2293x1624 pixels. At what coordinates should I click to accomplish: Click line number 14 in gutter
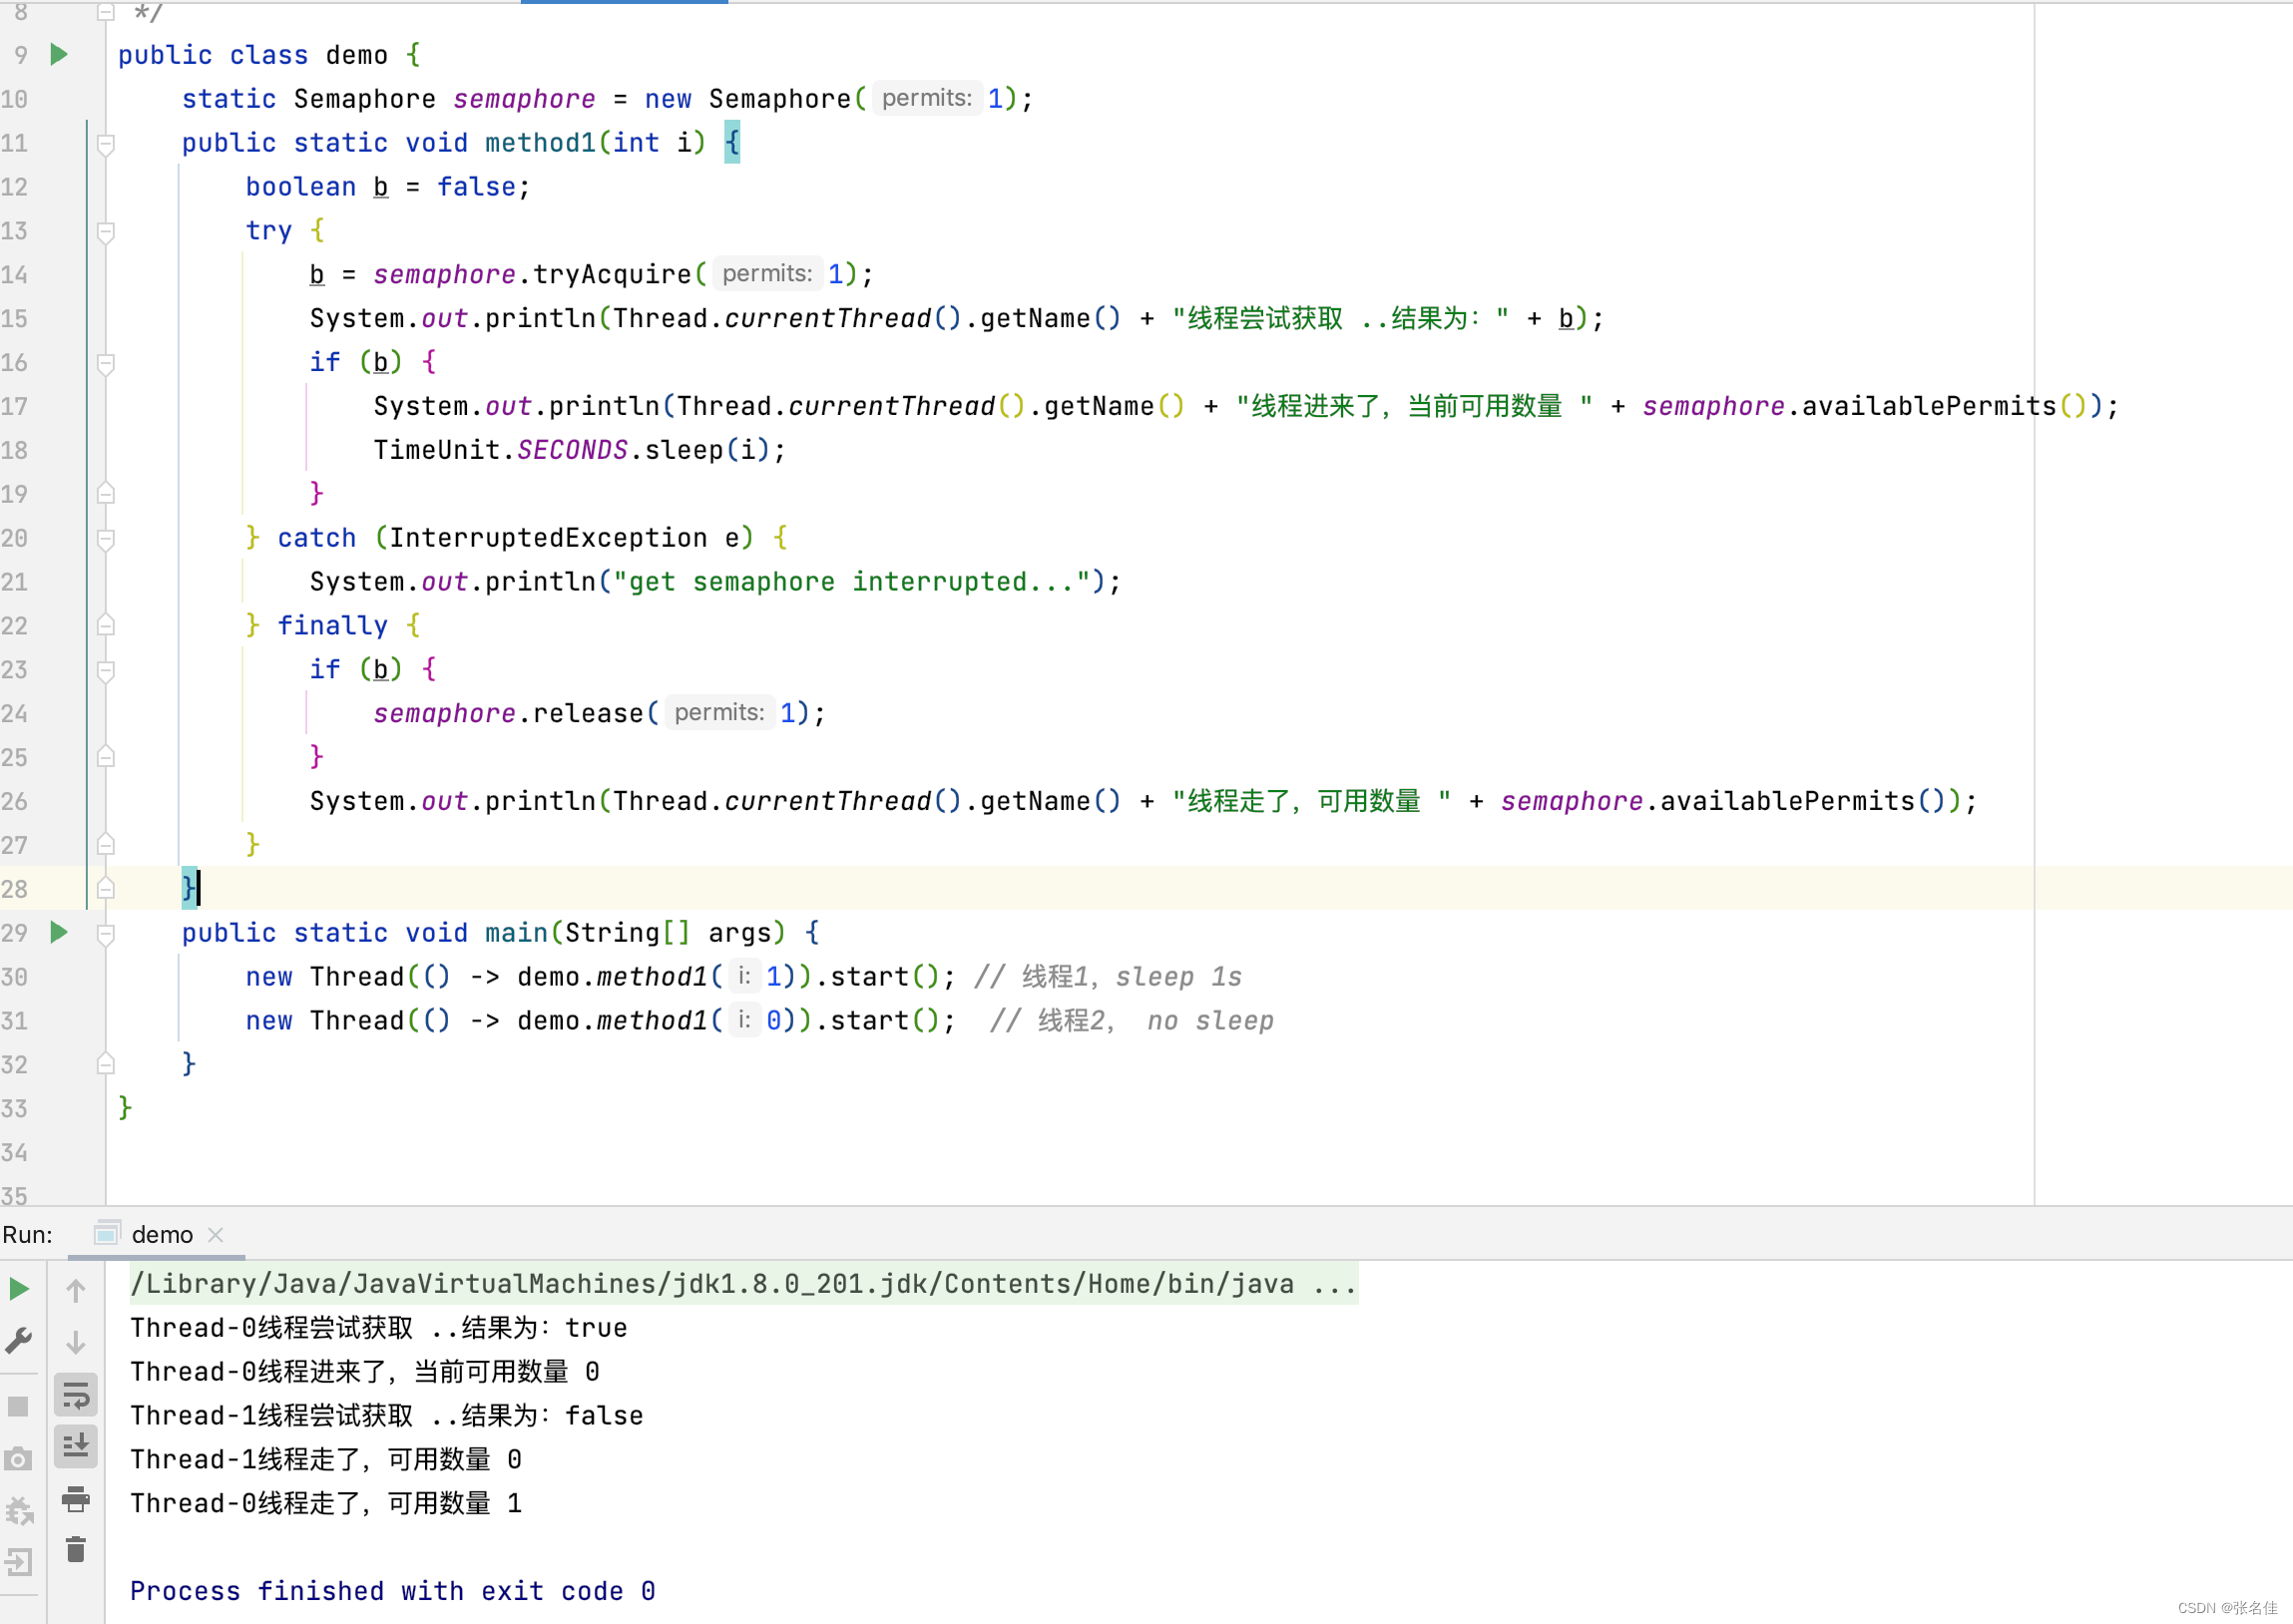[x=15, y=274]
